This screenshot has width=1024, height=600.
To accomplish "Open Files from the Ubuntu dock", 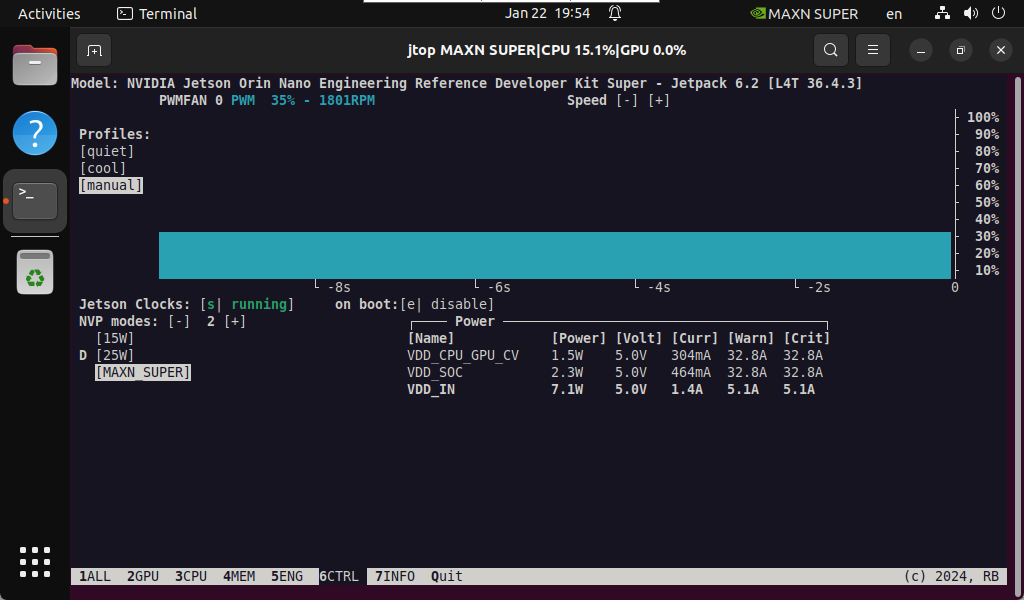I will coord(35,66).
